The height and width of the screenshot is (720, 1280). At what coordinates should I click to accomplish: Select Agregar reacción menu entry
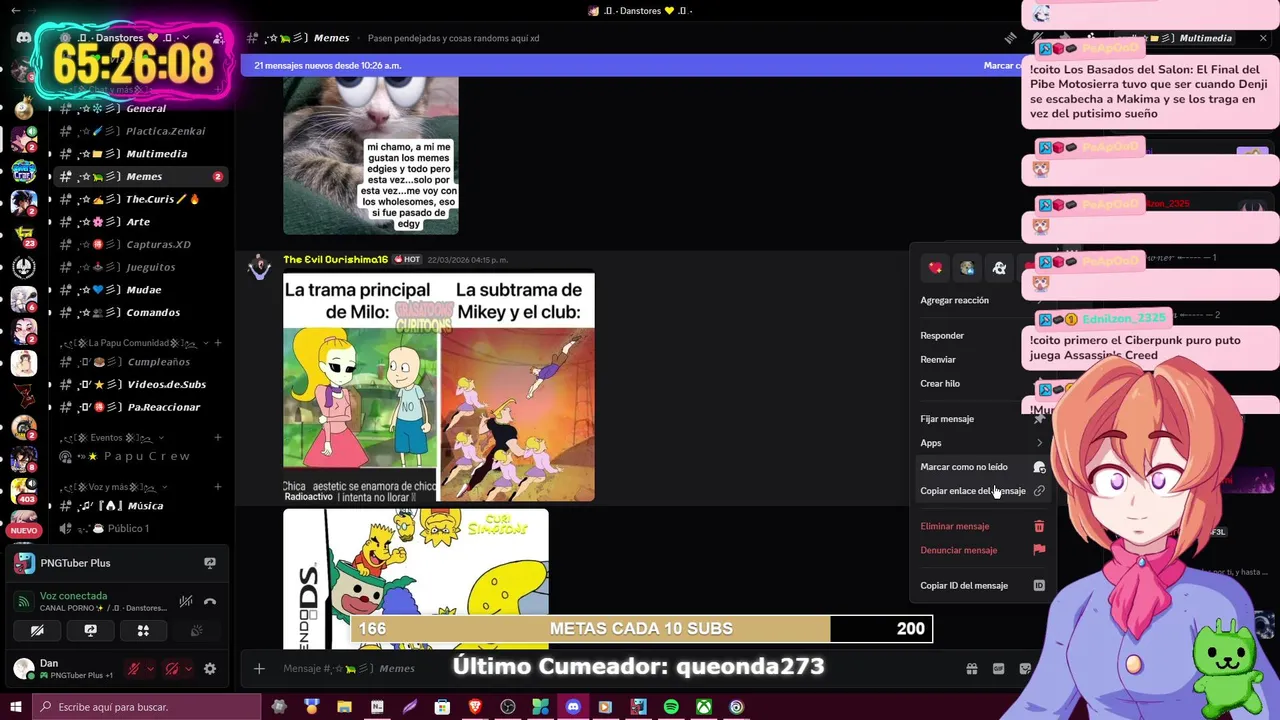(x=981, y=300)
